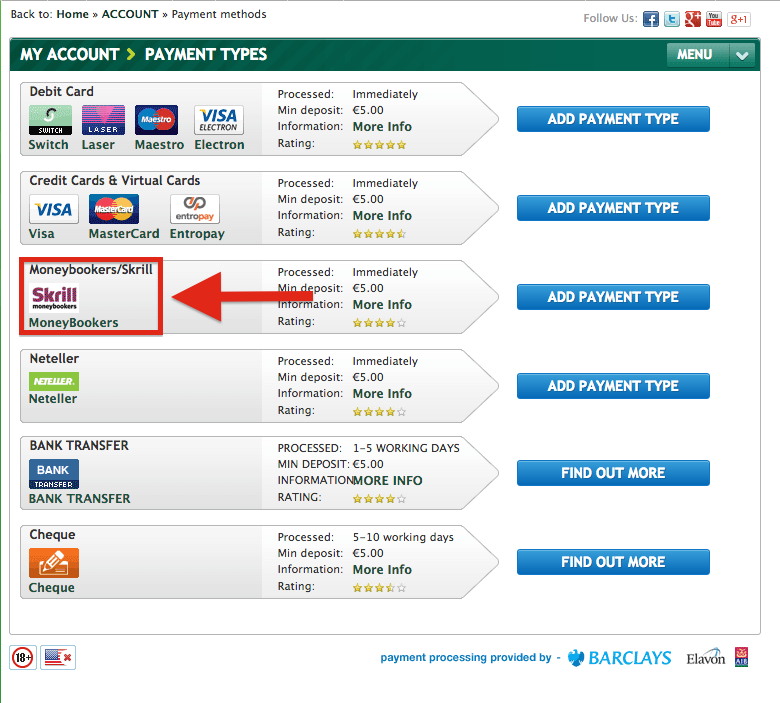Find out more about Bank Transfer
The image size is (780, 703).
coord(613,473)
